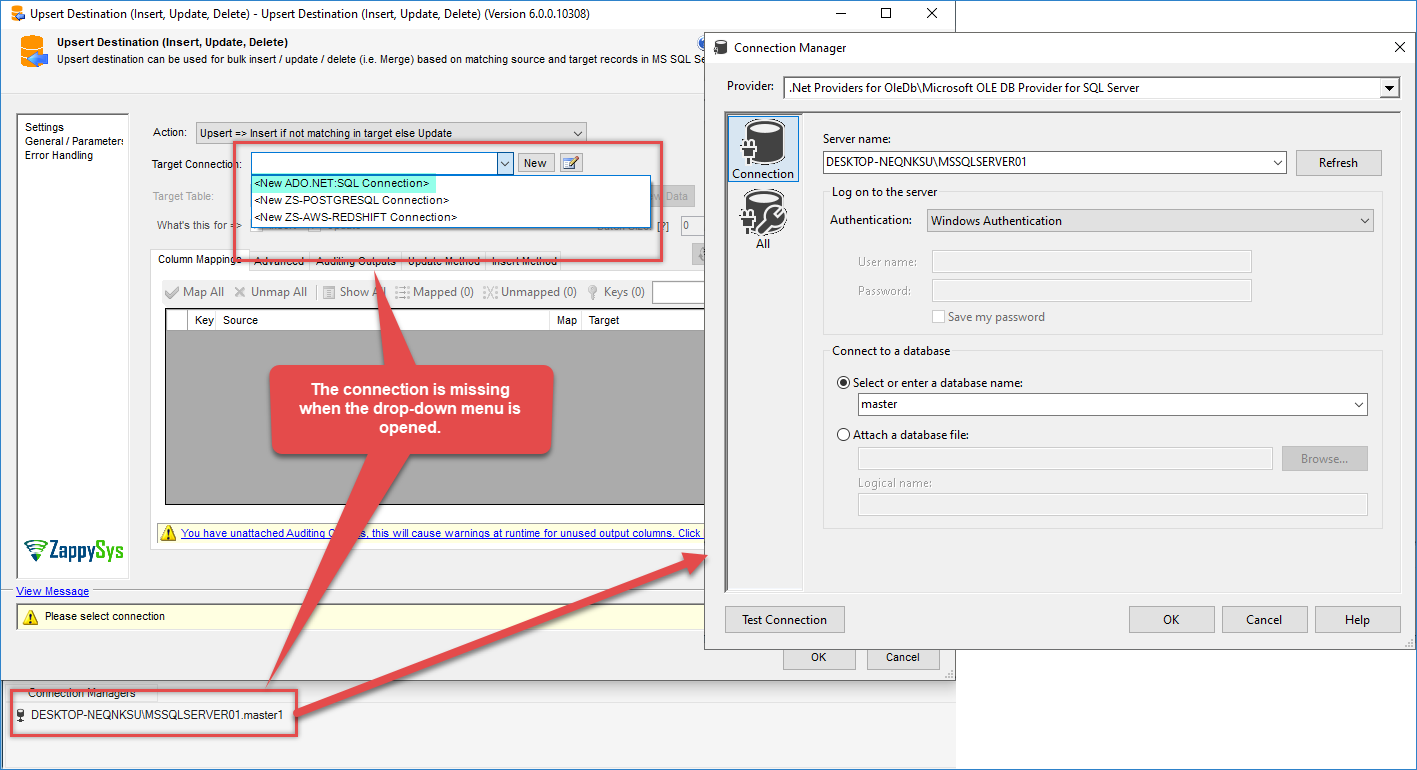Expand the Provider dropdown
Screen dimensions: 1417x770
(1389, 88)
